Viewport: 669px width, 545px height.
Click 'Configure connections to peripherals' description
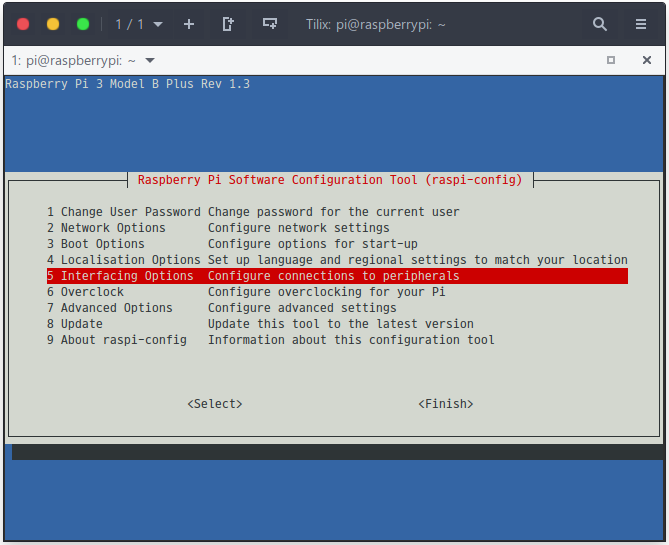click(334, 276)
